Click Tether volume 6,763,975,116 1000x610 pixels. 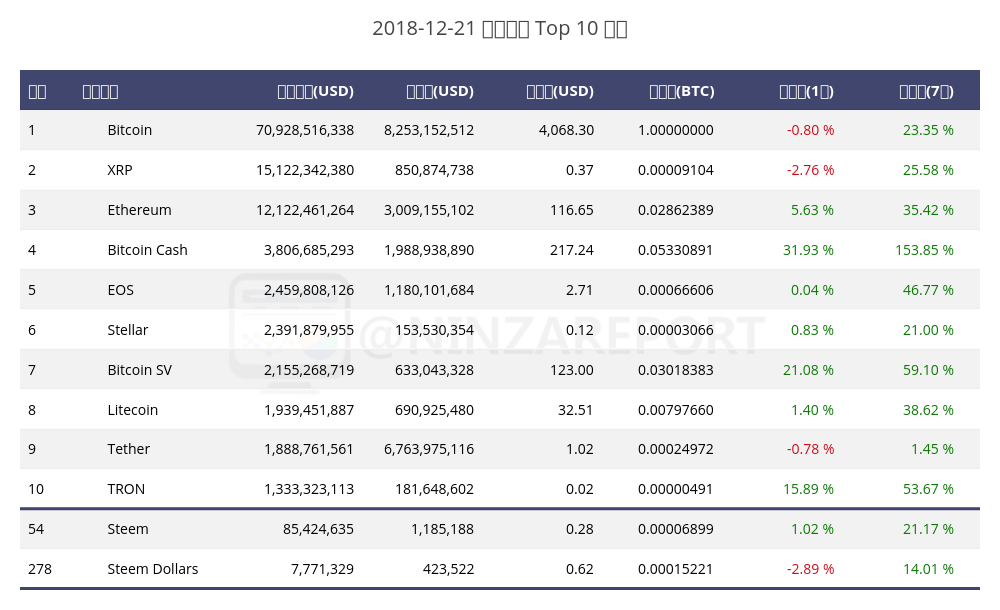pyautogui.click(x=429, y=449)
